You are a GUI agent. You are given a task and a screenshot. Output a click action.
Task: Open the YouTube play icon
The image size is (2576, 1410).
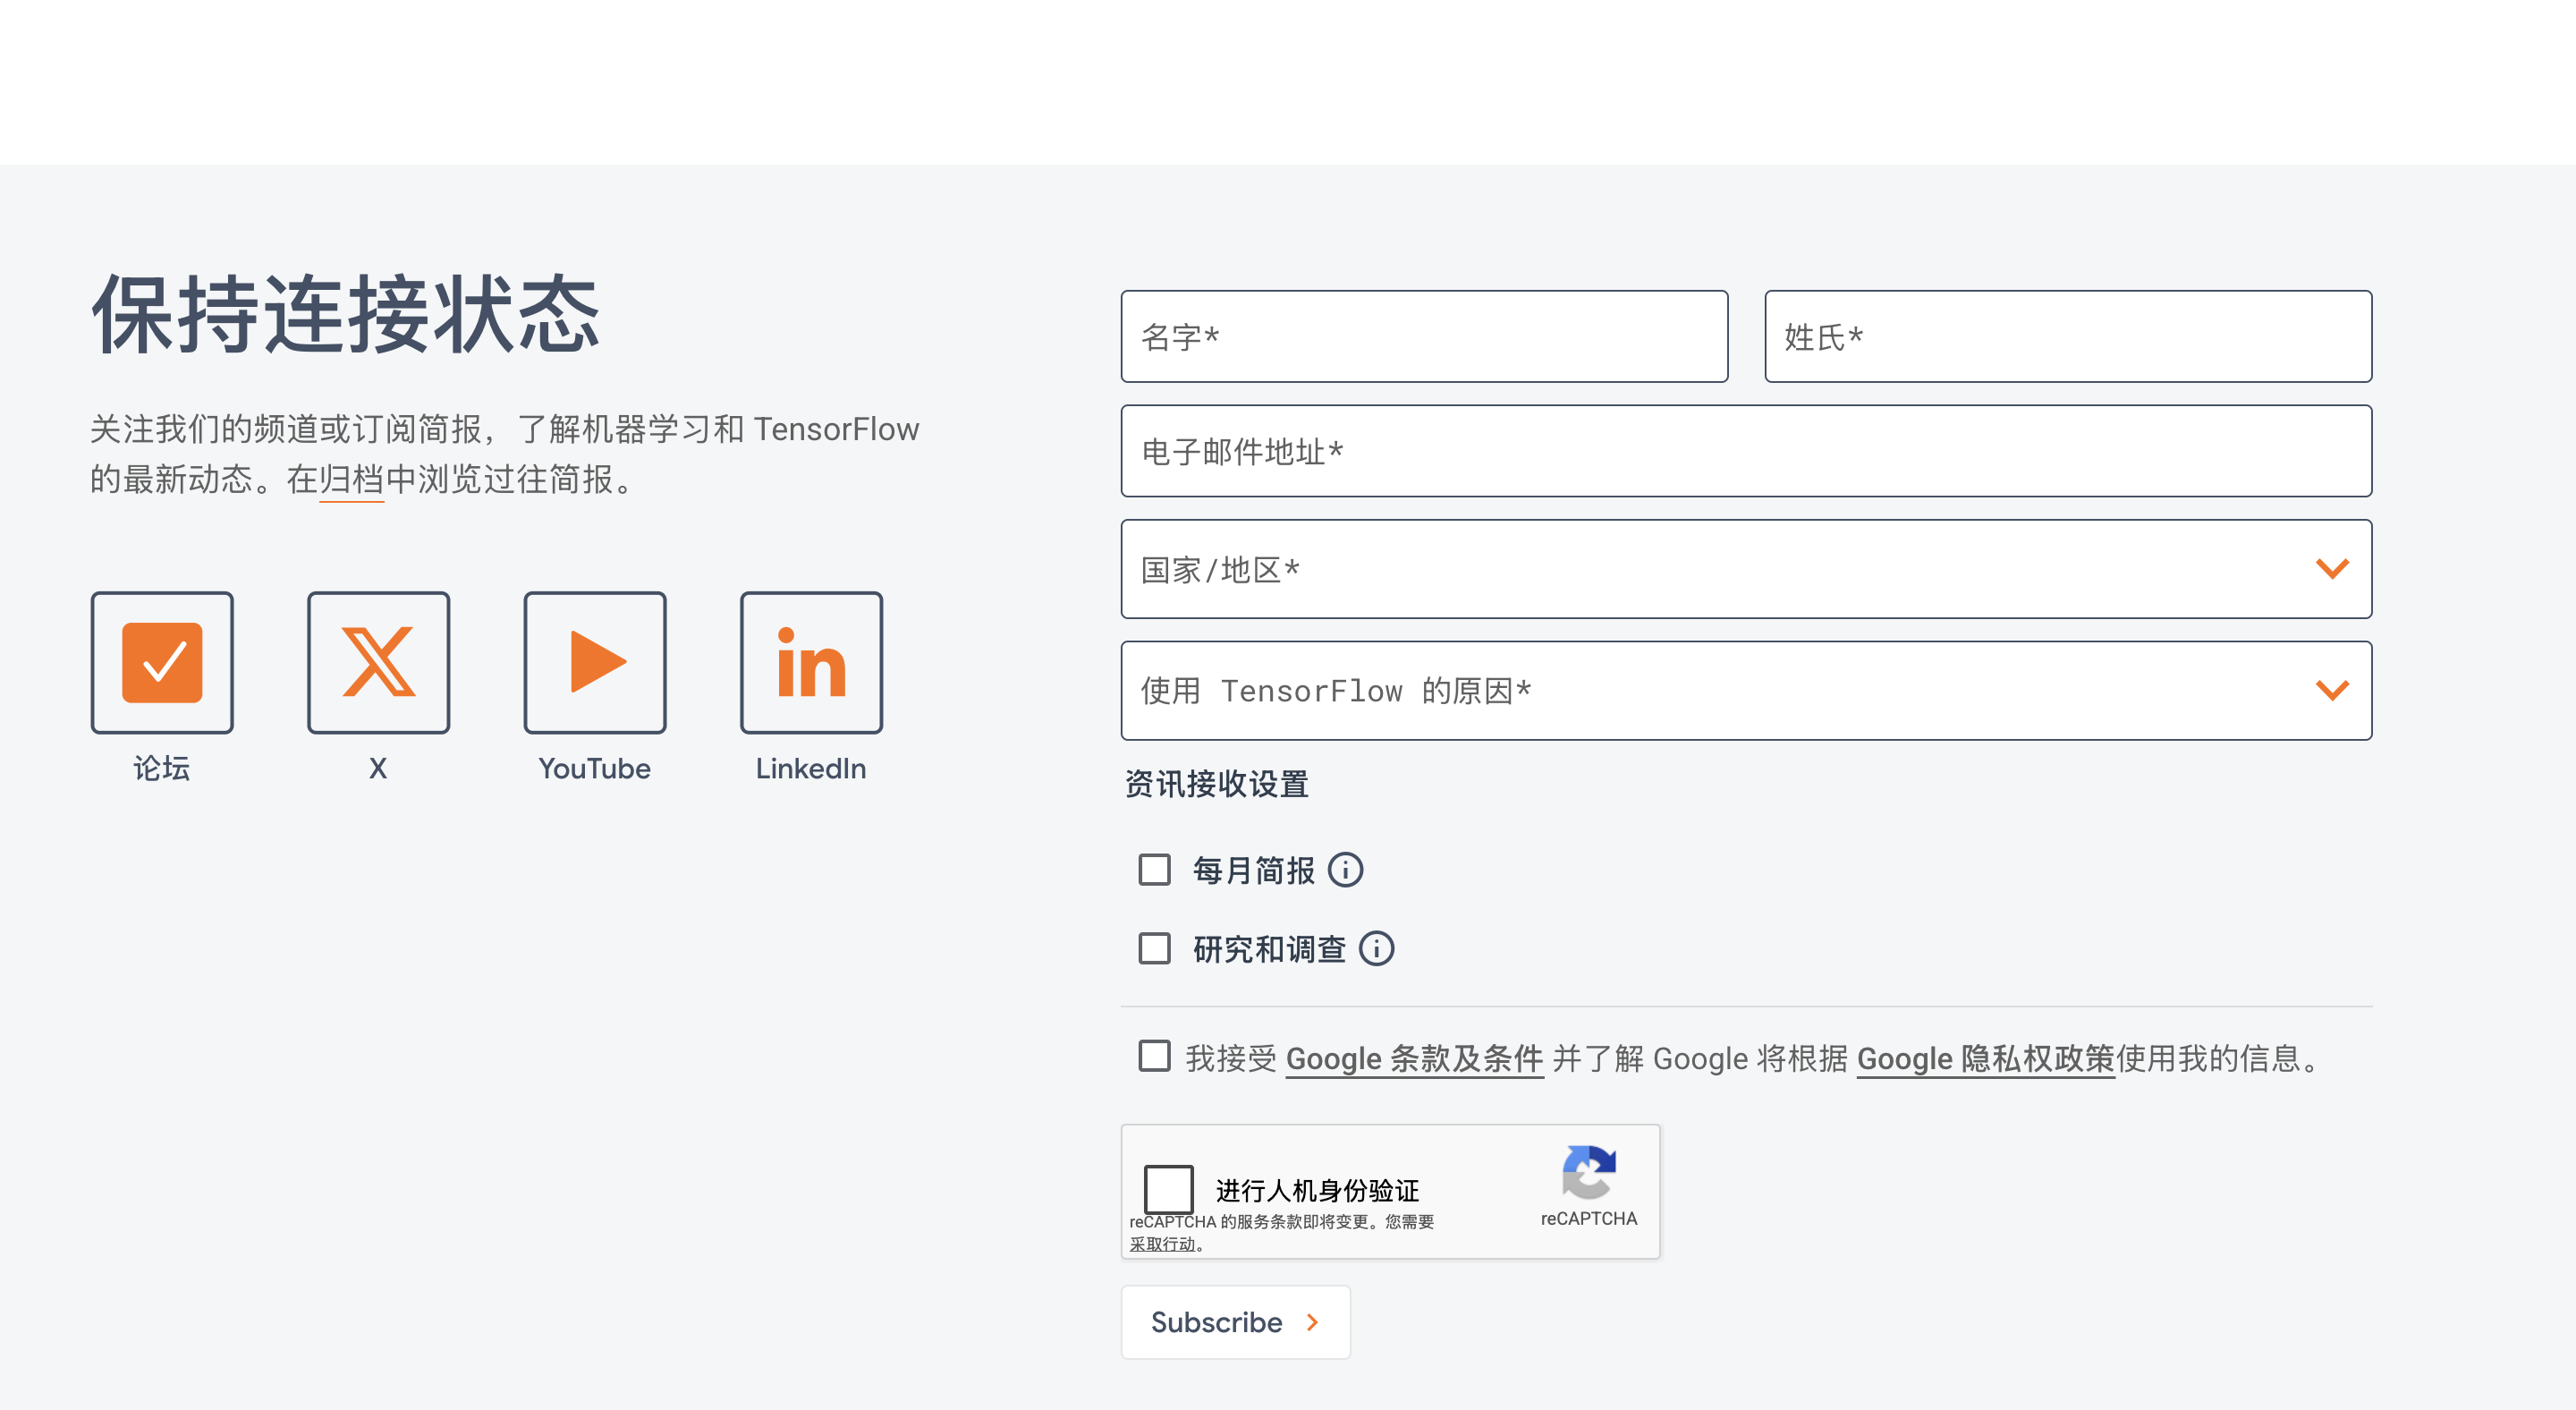(x=595, y=662)
